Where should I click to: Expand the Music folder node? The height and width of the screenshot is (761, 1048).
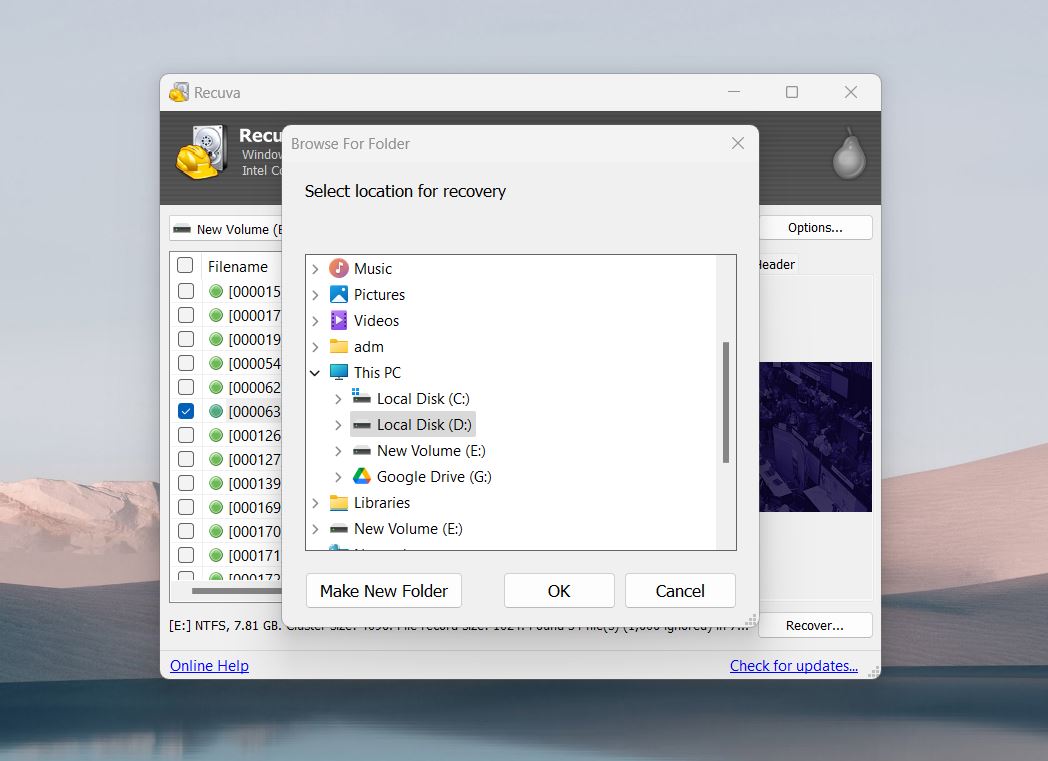pyautogui.click(x=315, y=269)
